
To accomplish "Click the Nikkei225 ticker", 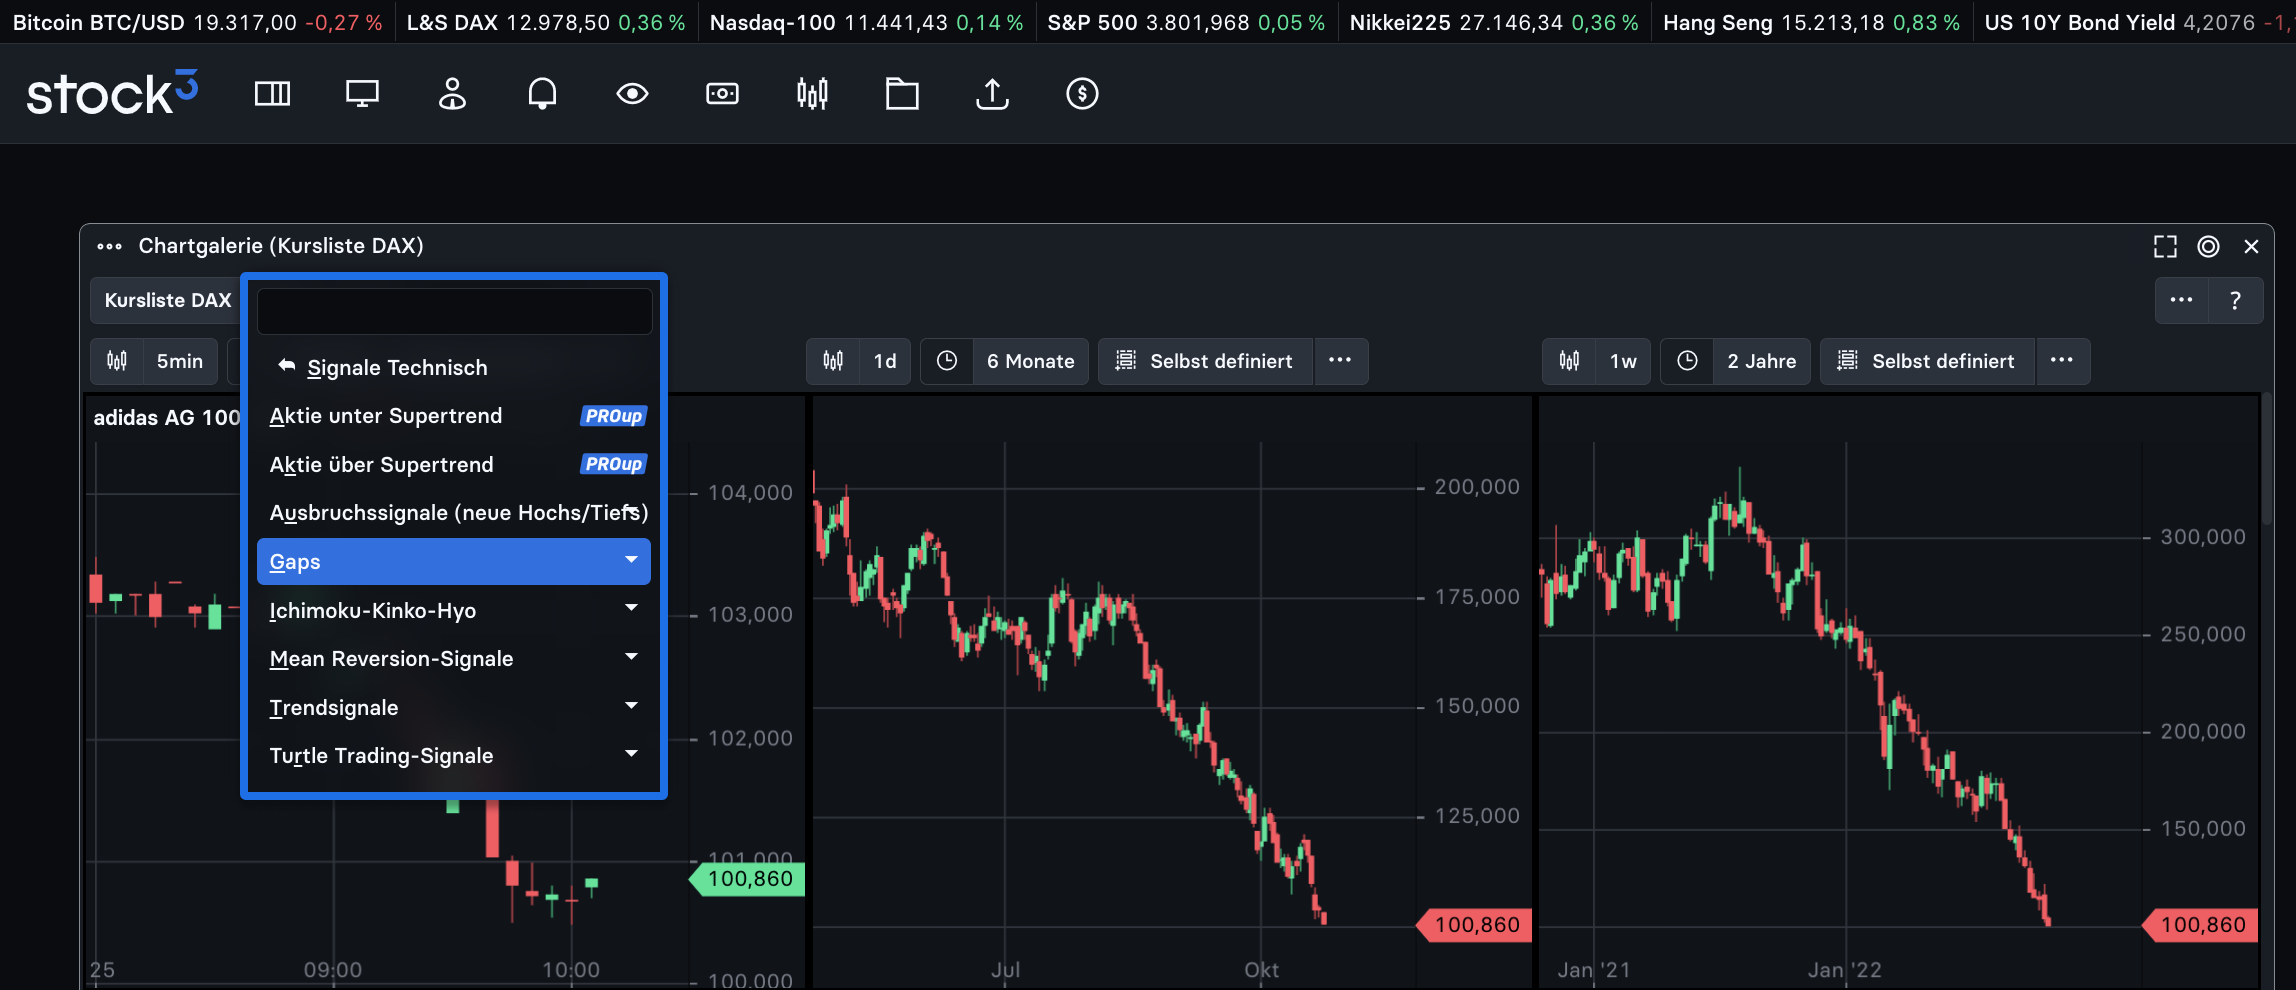I will 1494,22.
